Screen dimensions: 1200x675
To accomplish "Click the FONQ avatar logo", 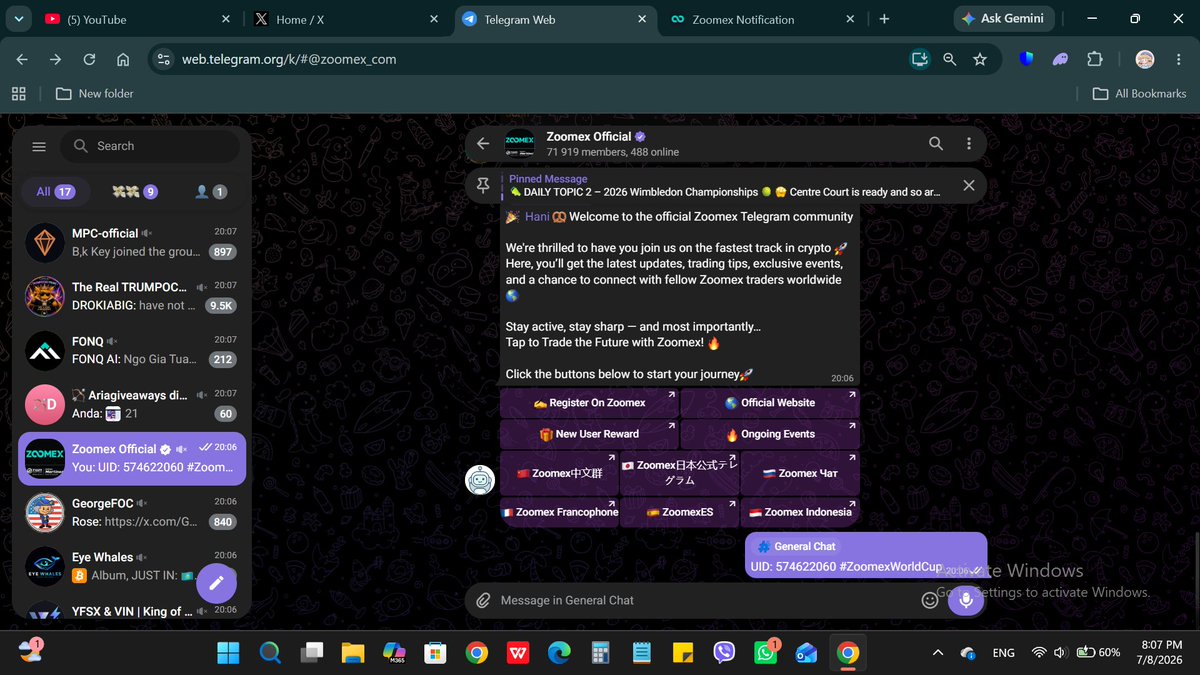I will tap(45, 350).
